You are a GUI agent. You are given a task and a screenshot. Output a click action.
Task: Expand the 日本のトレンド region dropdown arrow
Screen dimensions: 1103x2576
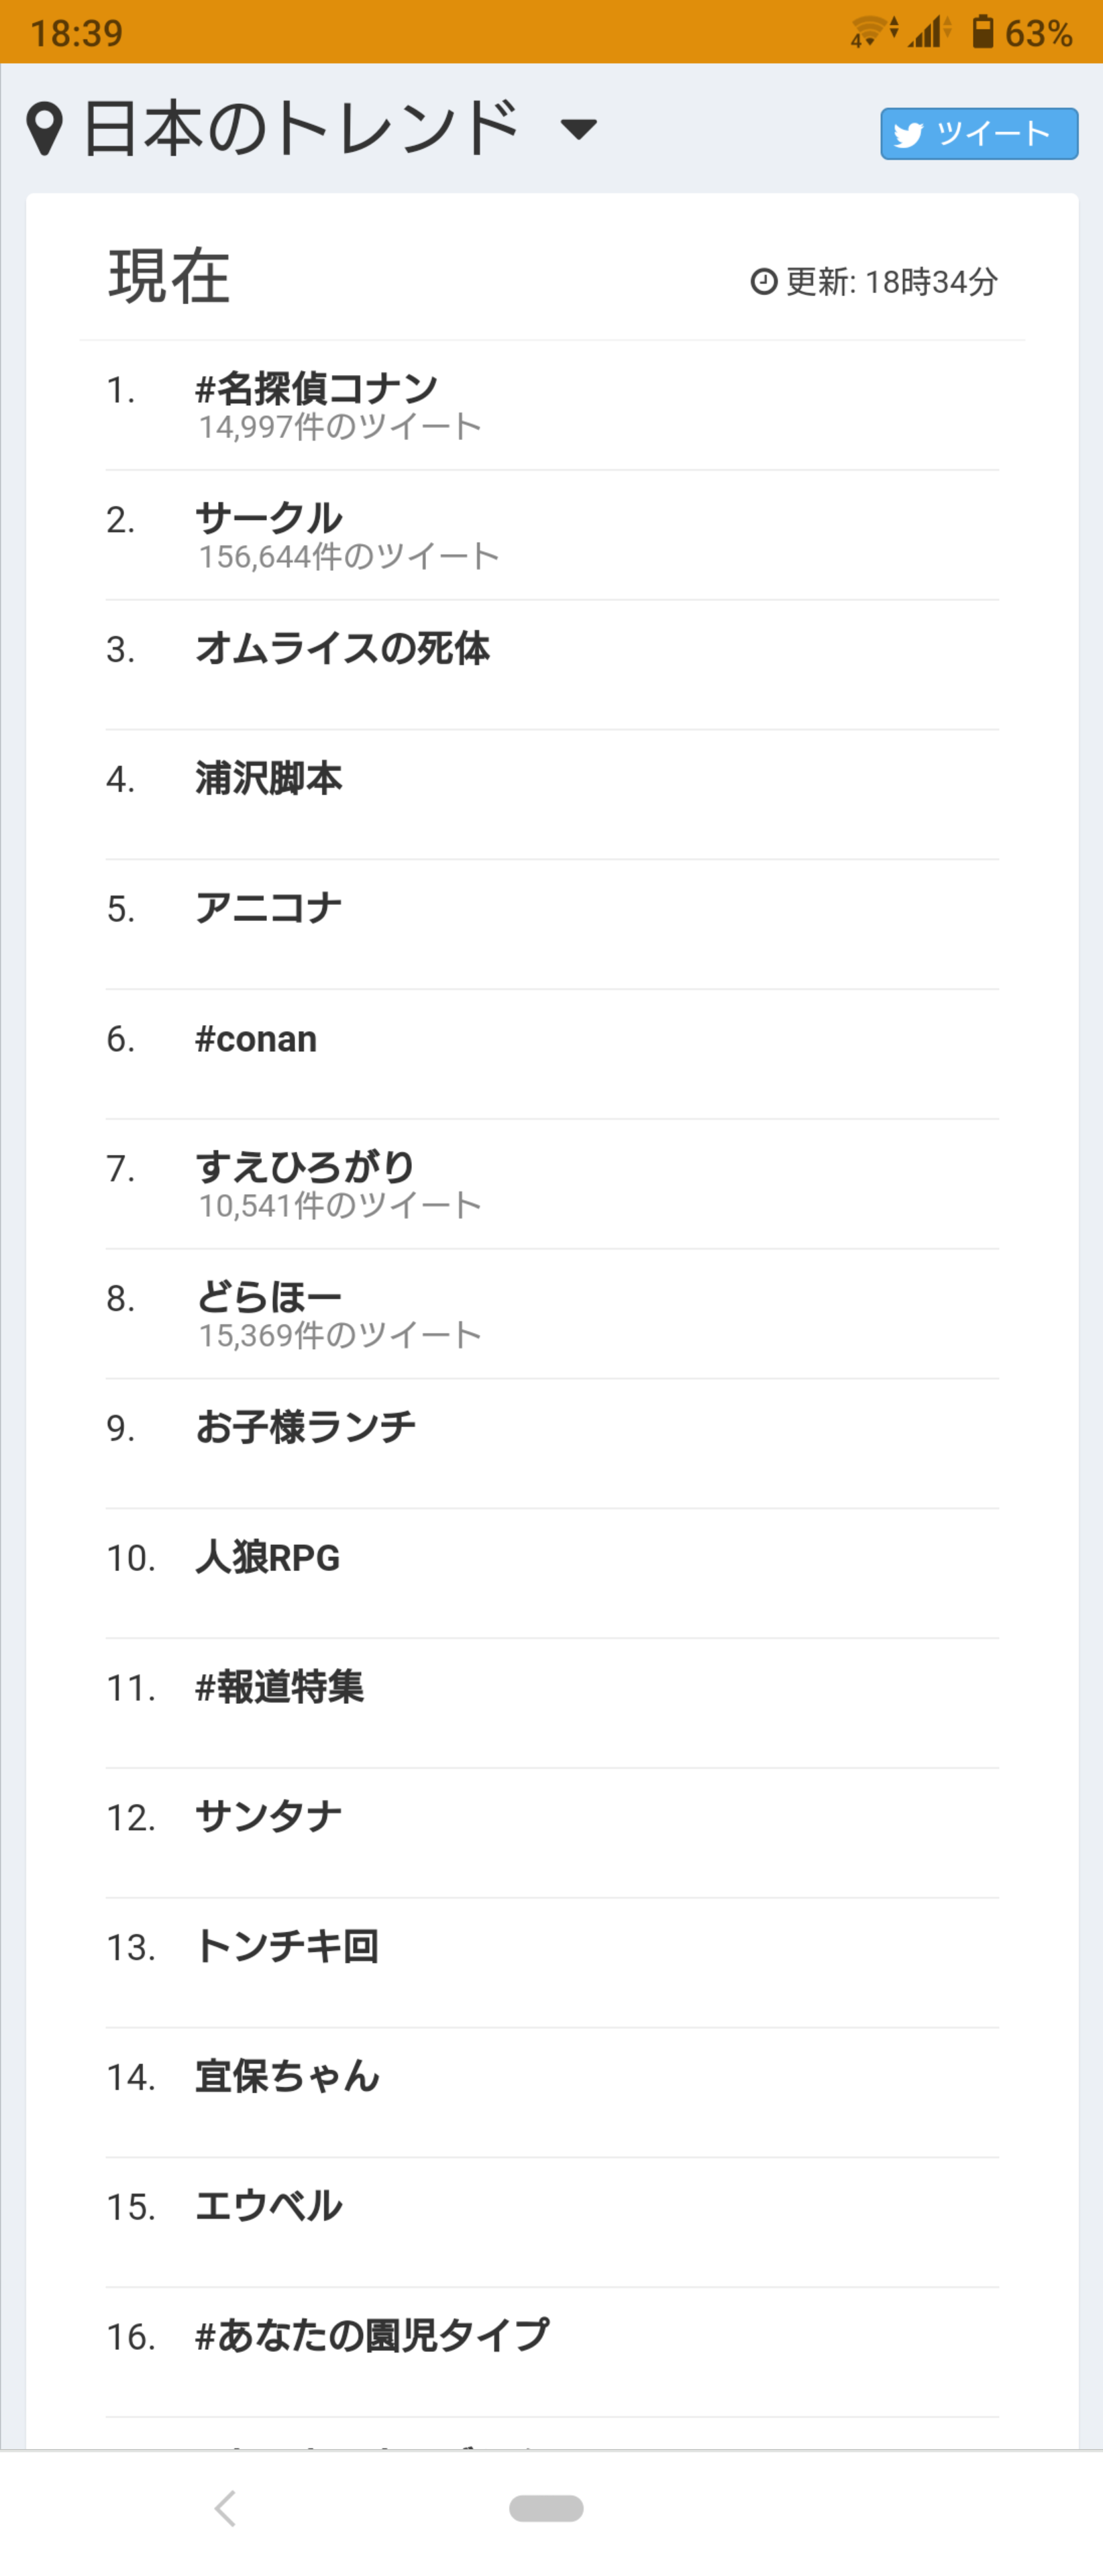point(578,129)
